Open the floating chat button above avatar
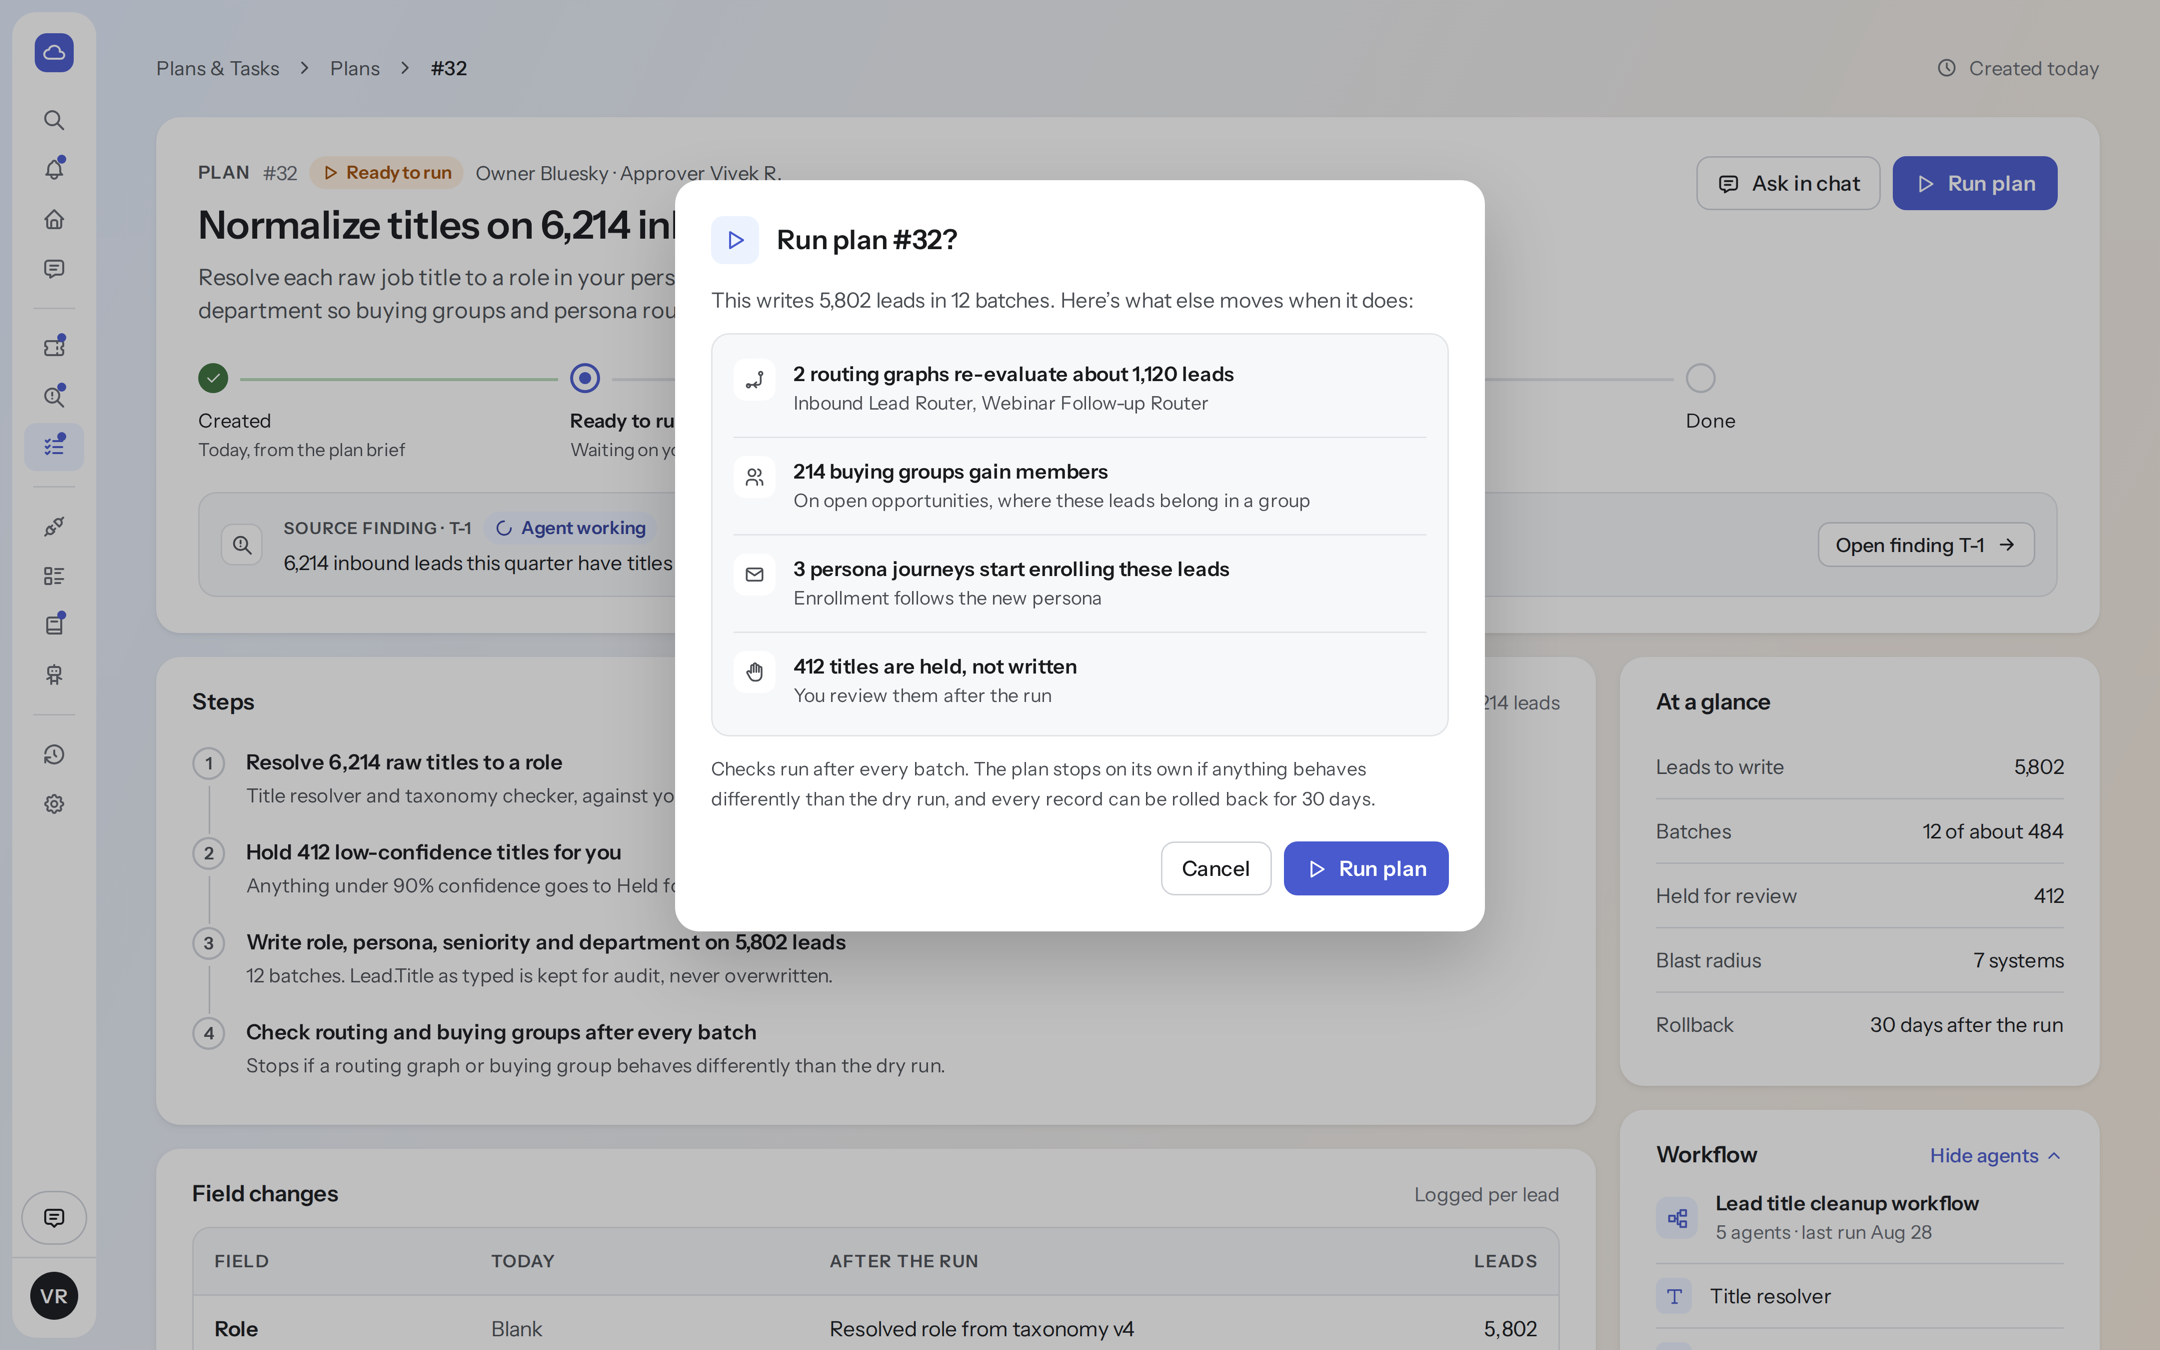The height and width of the screenshot is (1350, 2160). pos(54,1217)
